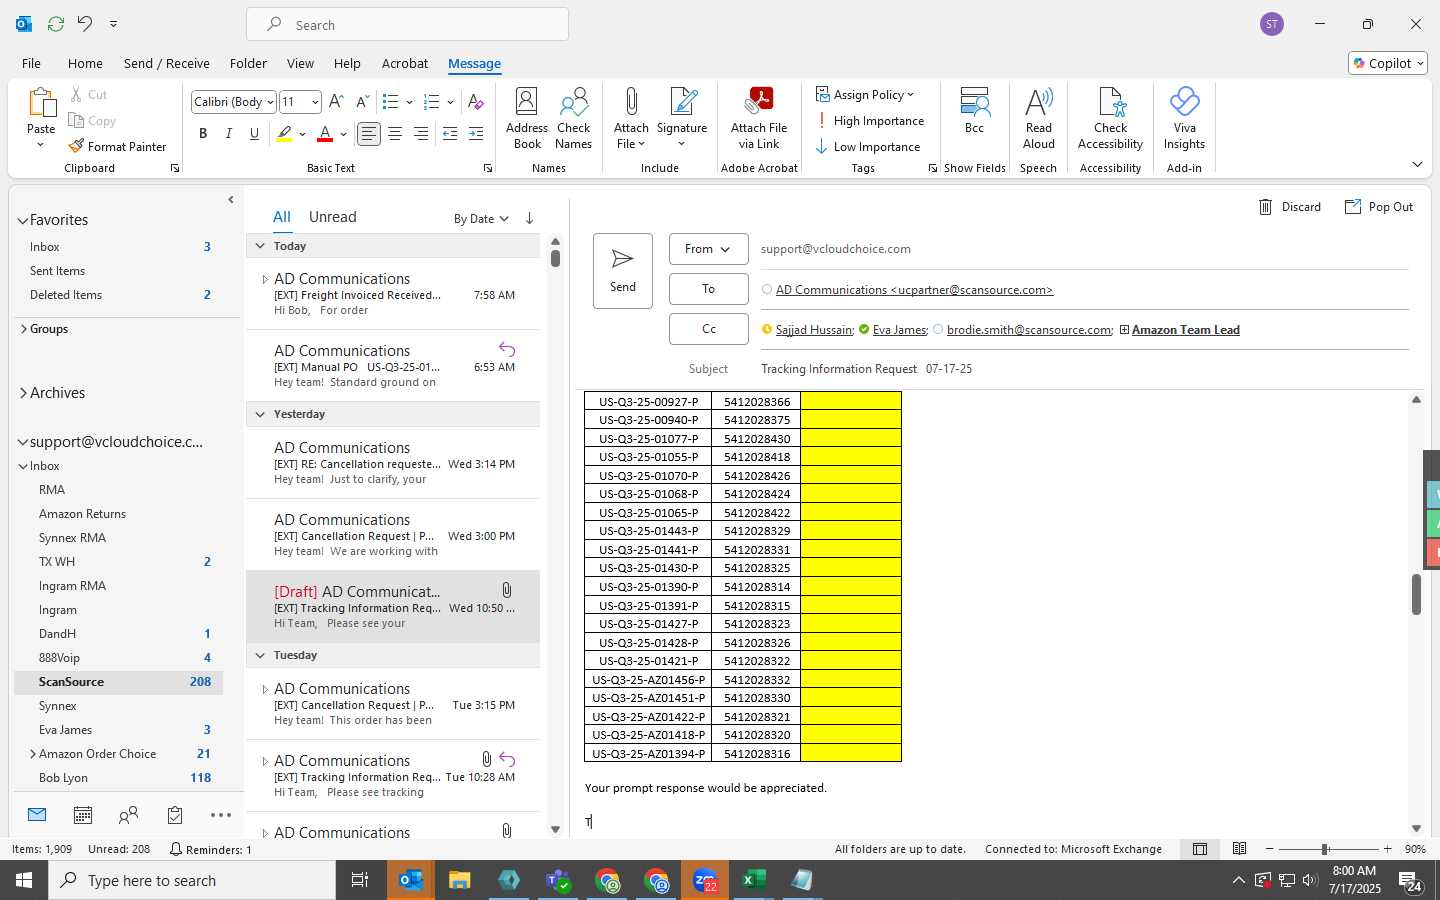Click Check Names icon

point(574,118)
